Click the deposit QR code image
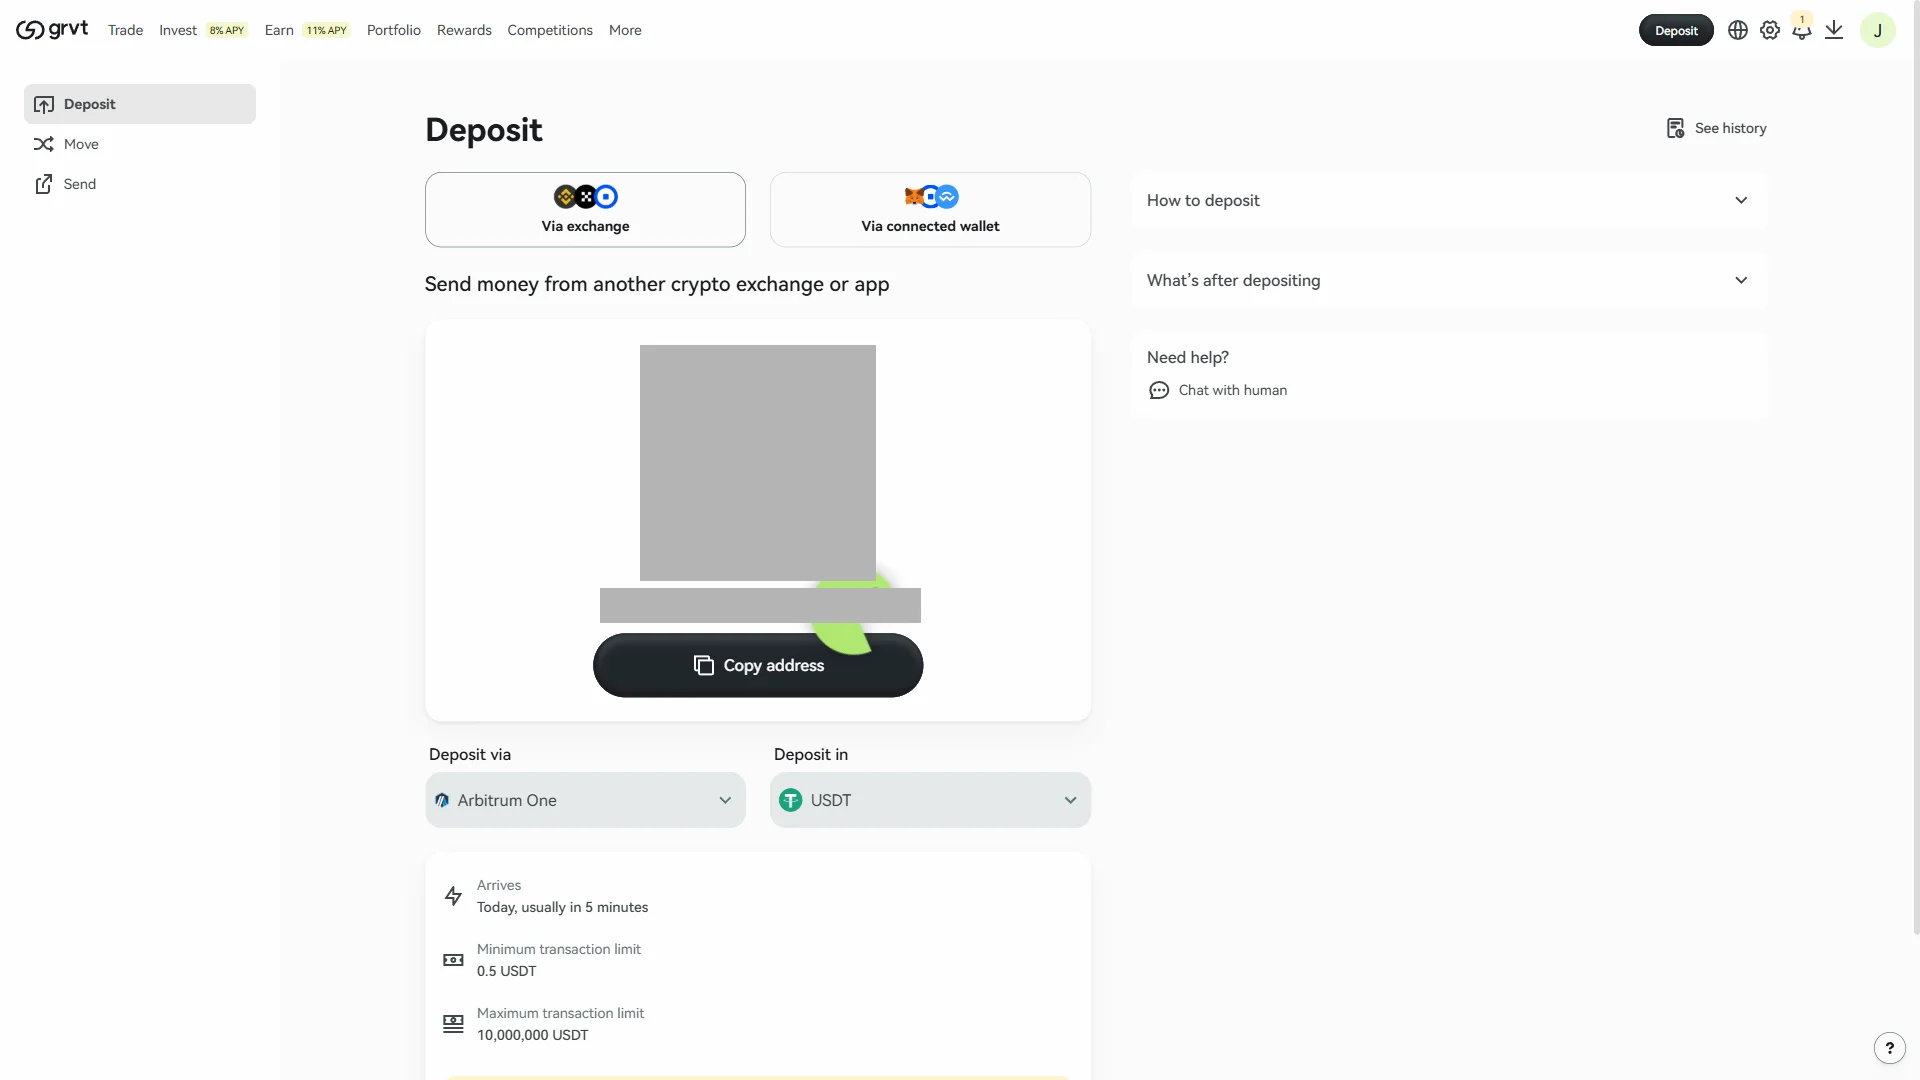1920x1080 pixels. click(758, 463)
